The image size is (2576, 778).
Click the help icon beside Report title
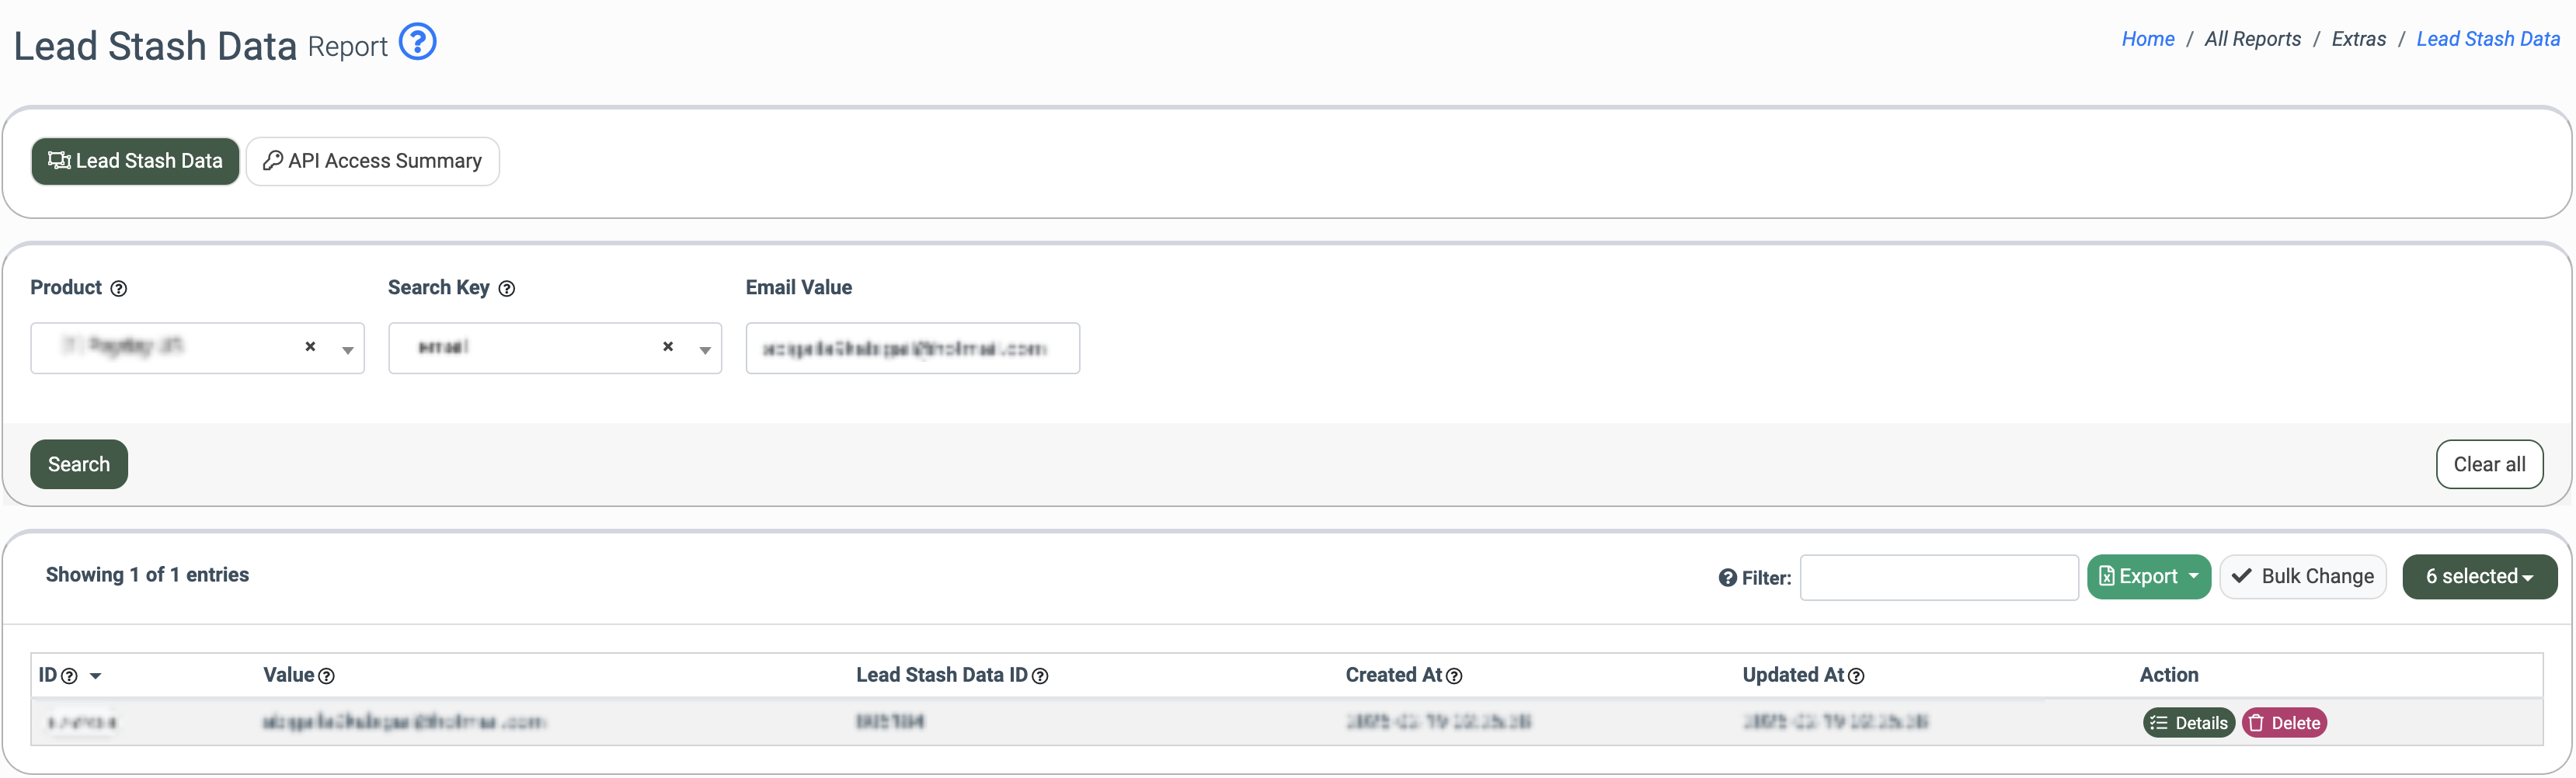point(417,42)
